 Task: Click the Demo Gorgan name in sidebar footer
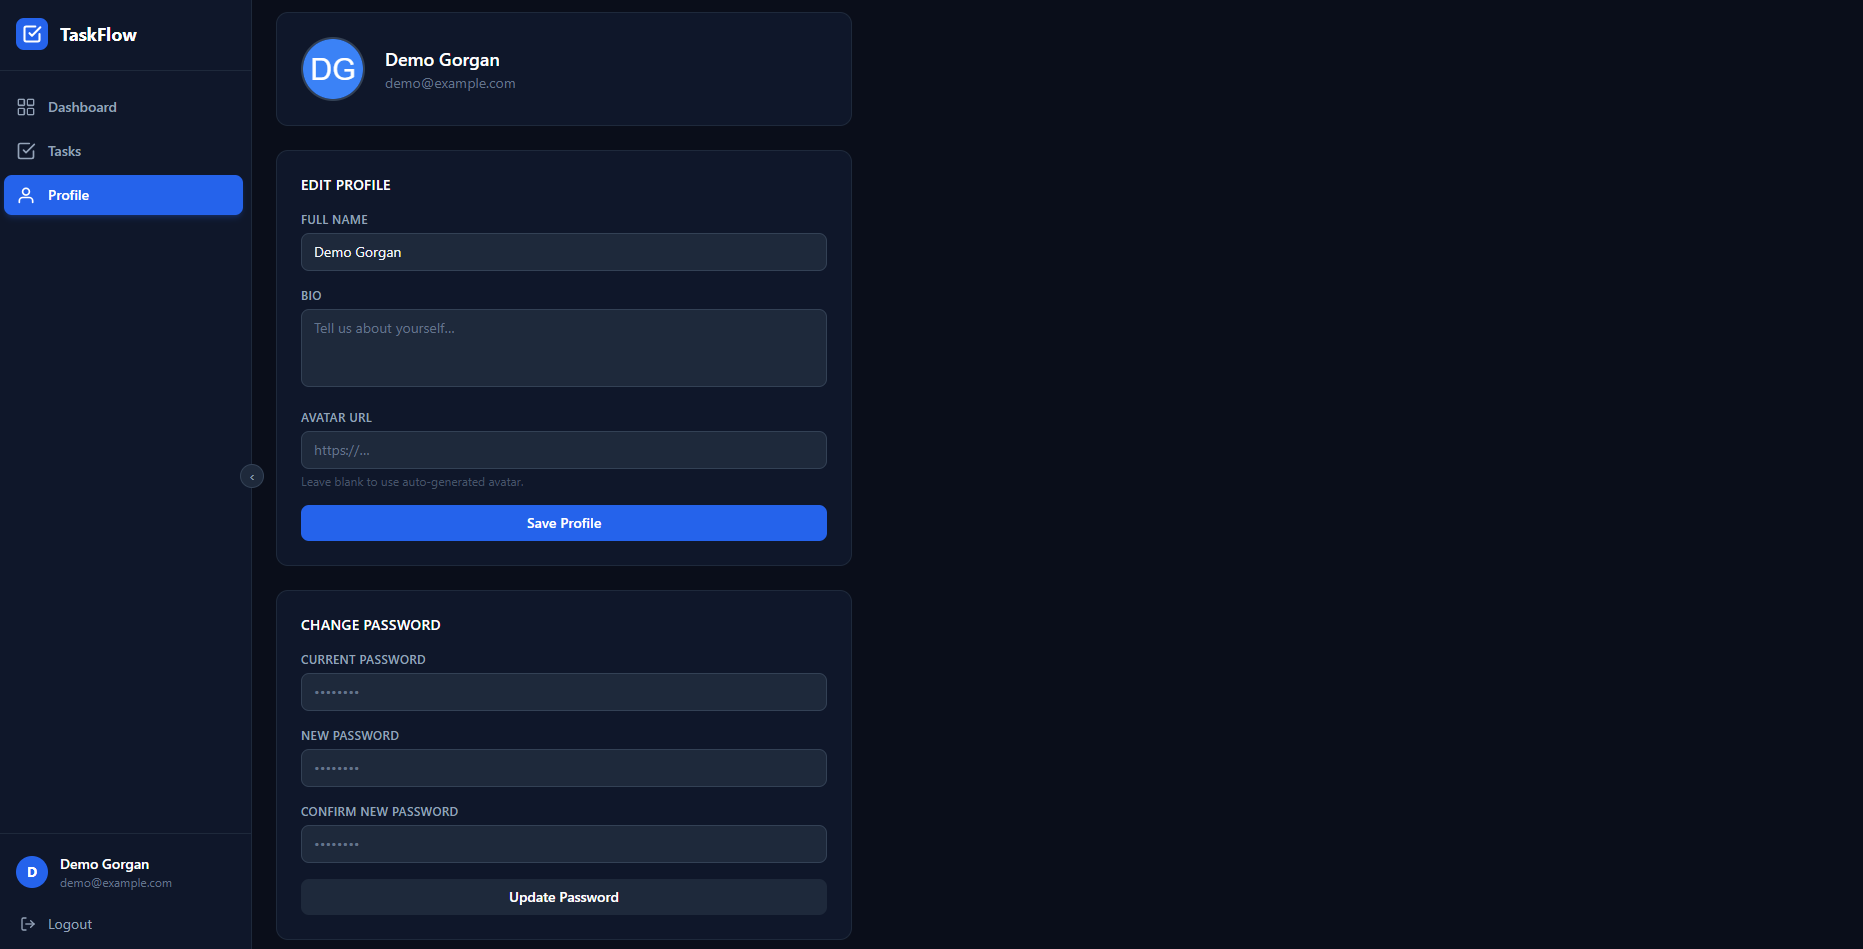click(104, 864)
